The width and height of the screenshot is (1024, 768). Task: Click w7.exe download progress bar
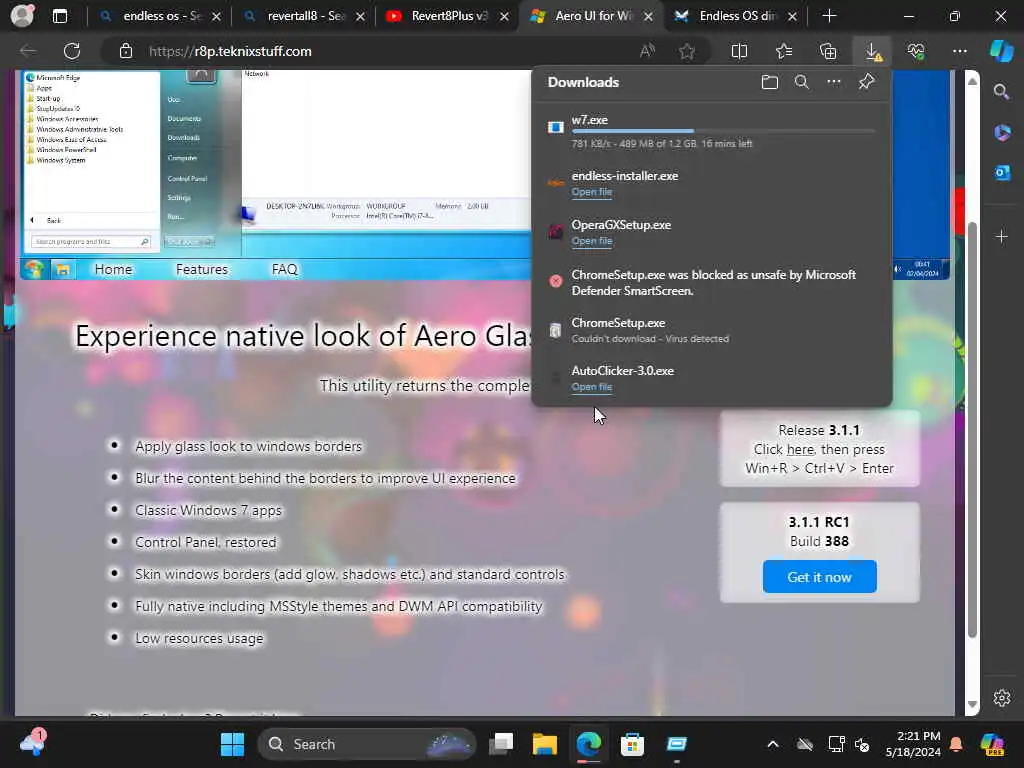[x=723, y=131]
